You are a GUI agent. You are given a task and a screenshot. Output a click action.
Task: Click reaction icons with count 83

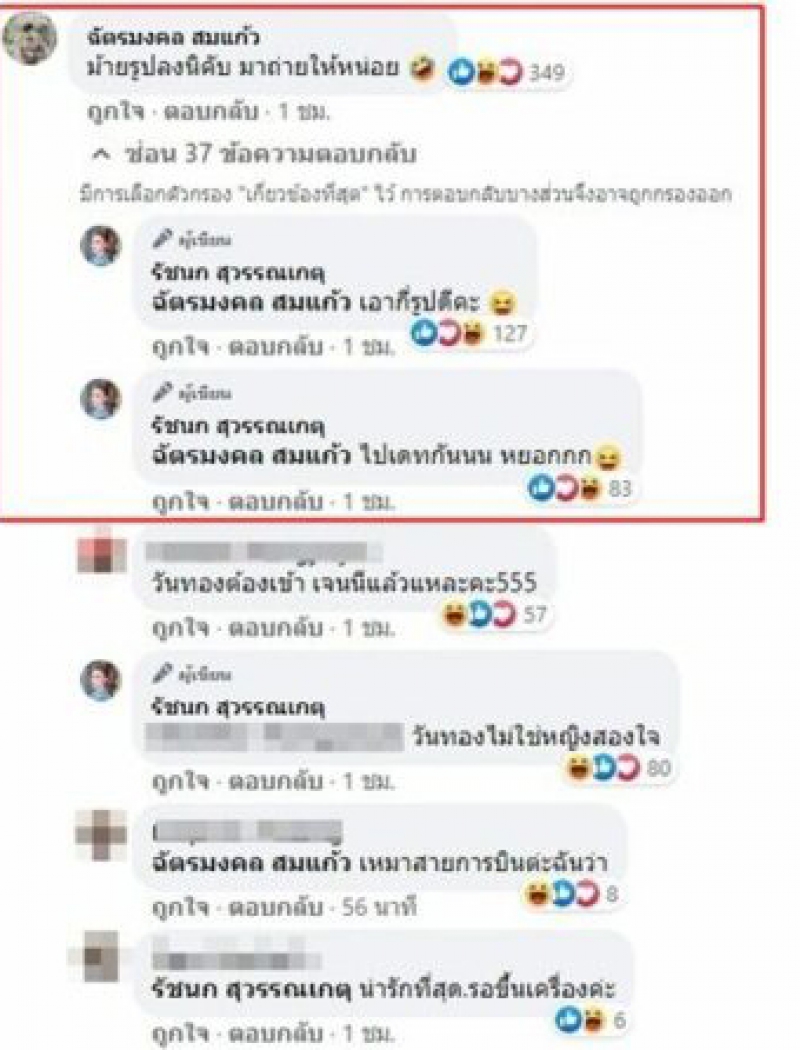(580, 488)
